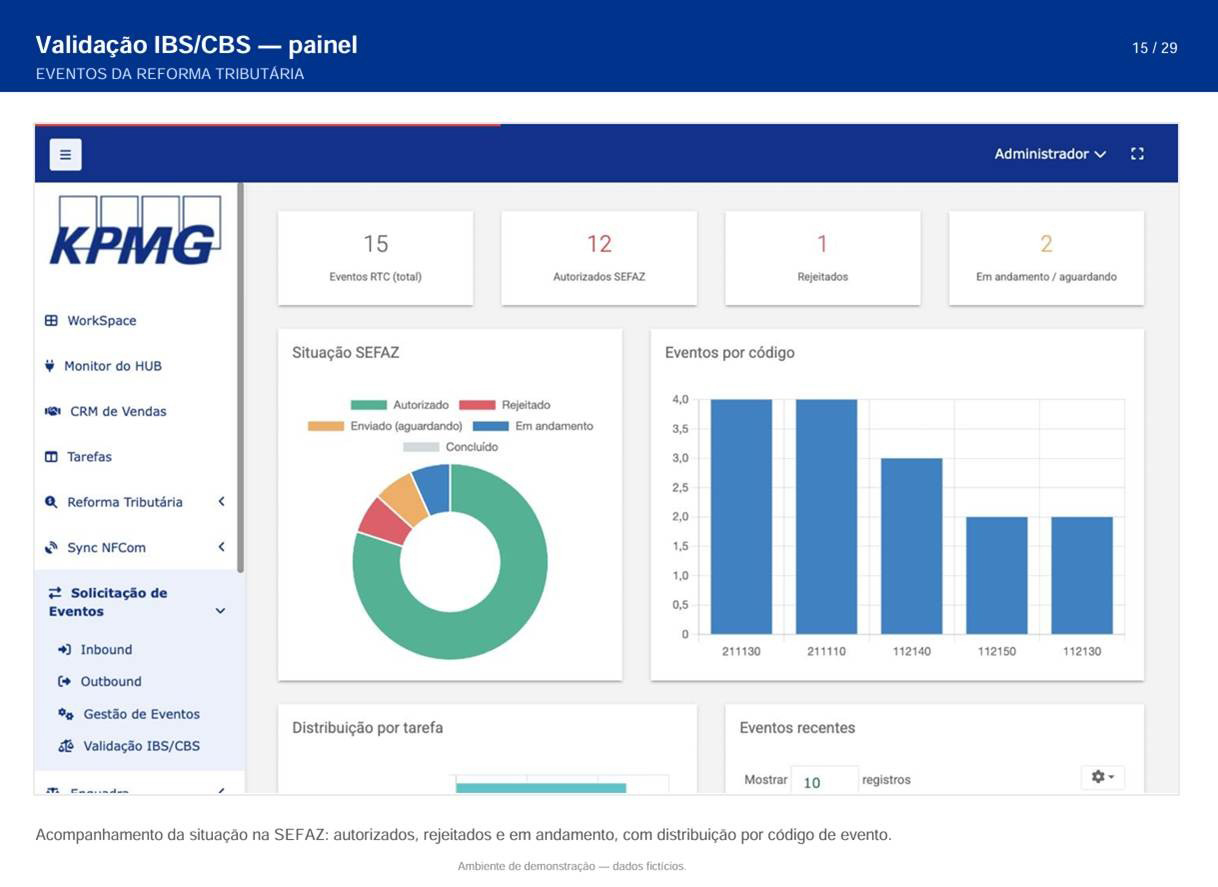
Task: Expand the Reforma Tributária submenu chevron
Action: [x=221, y=502]
